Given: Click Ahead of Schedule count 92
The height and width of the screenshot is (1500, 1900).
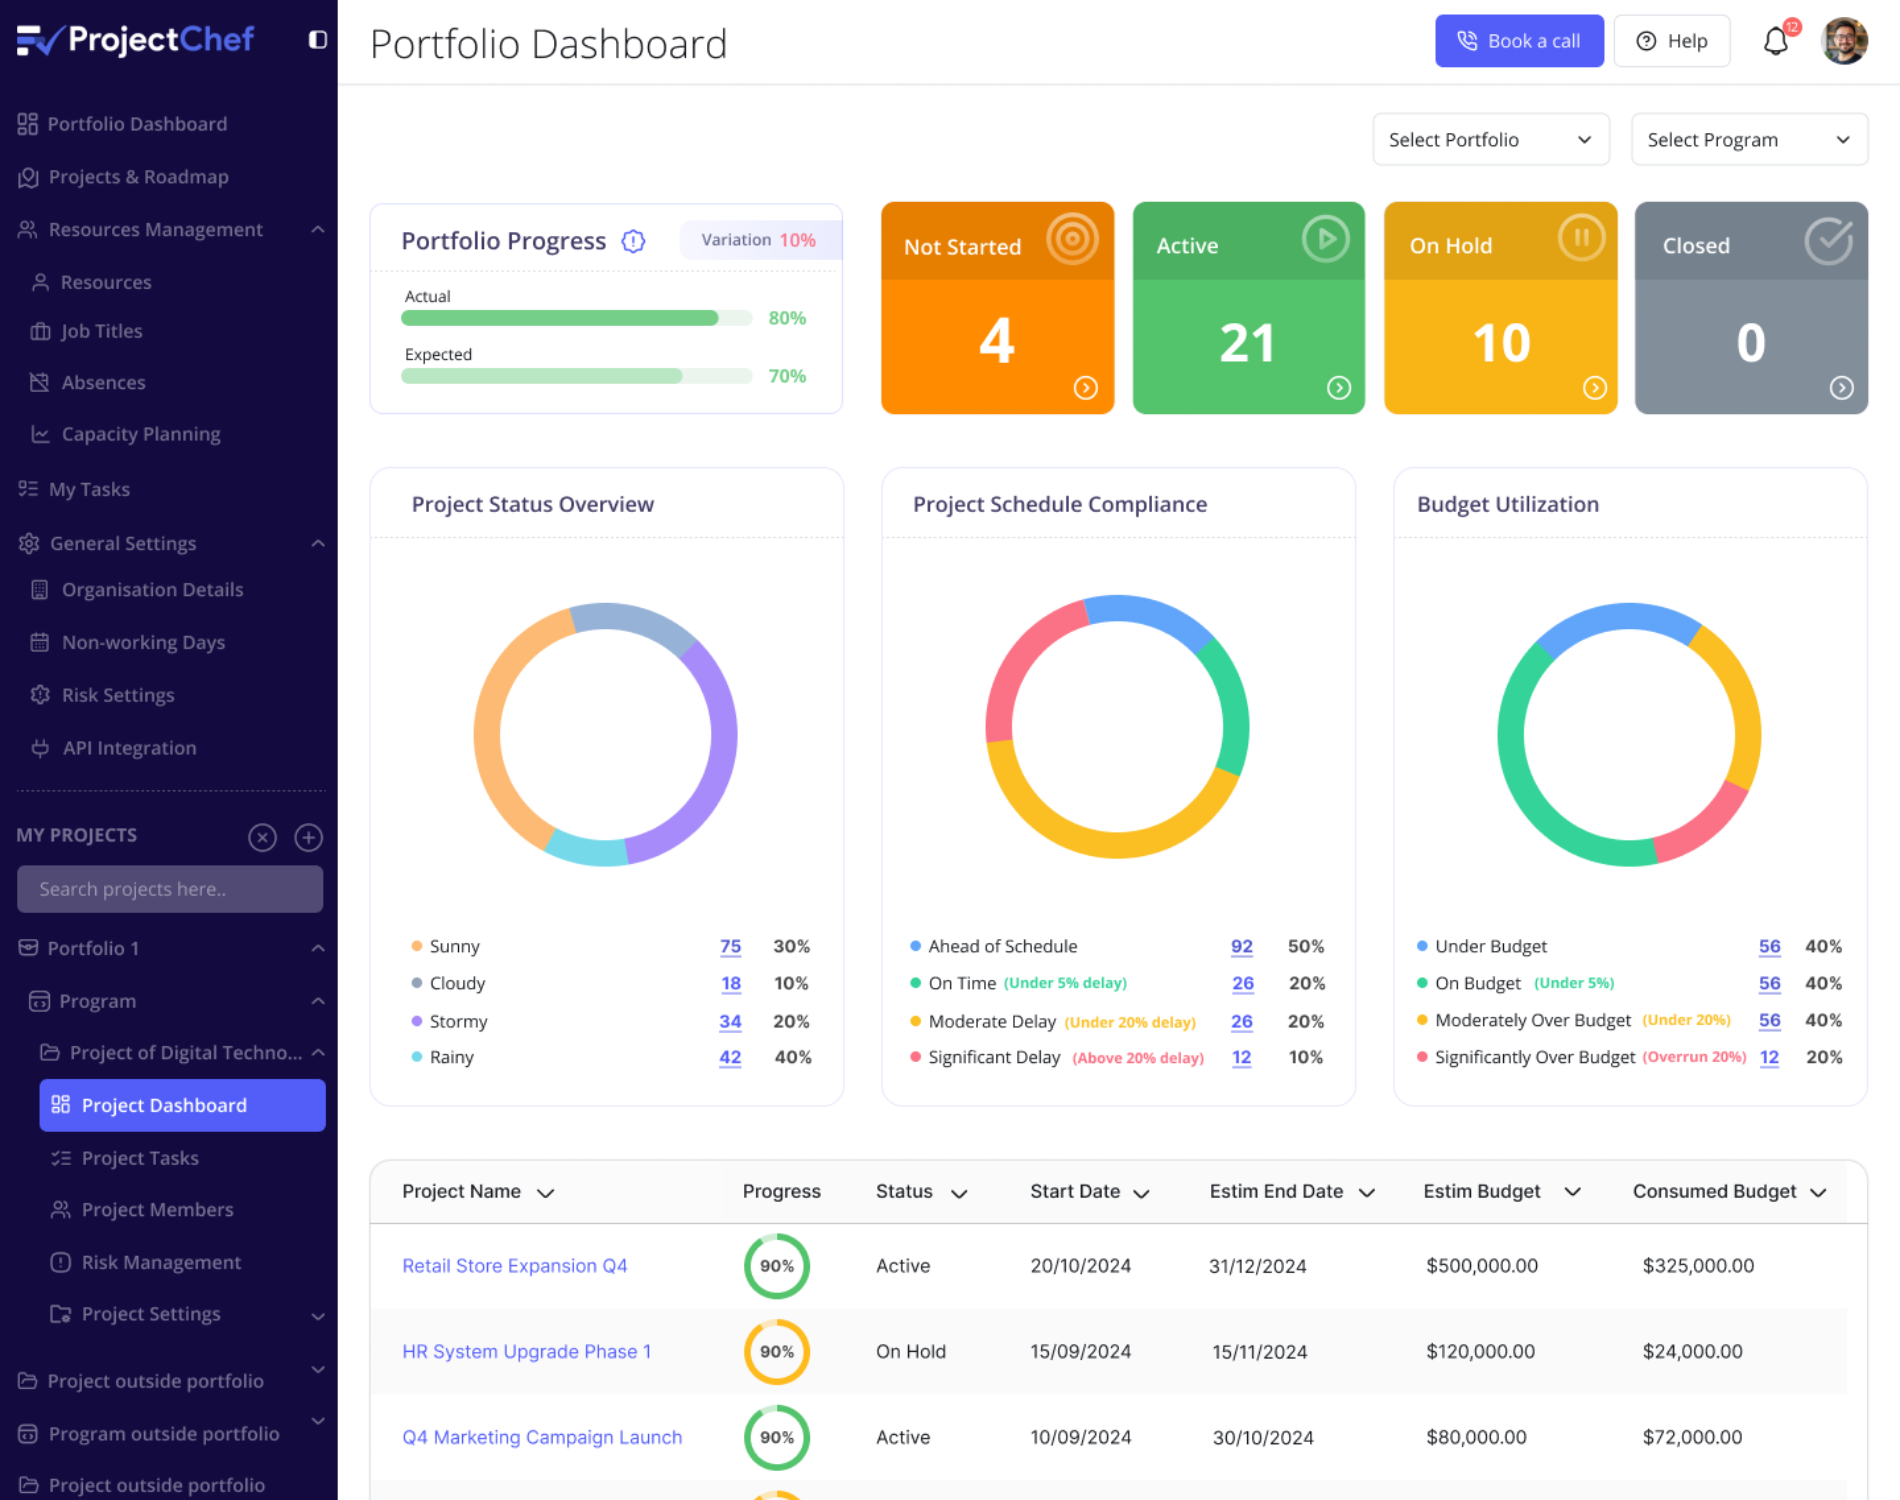Looking at the screenshot, I should pos(1242,946).
